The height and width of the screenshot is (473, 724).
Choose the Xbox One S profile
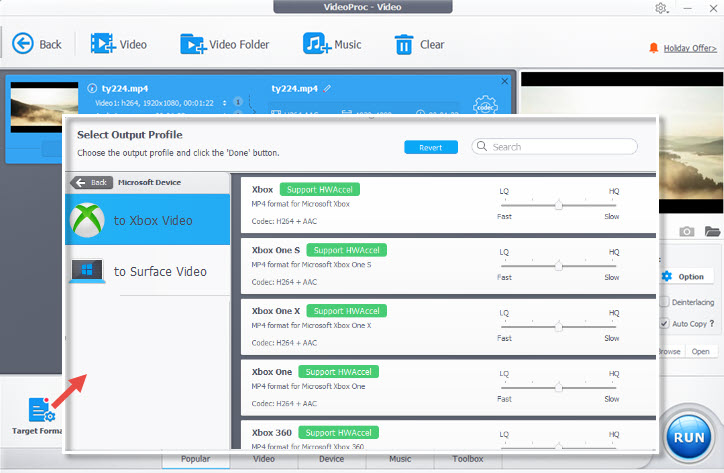pos(448,266)
